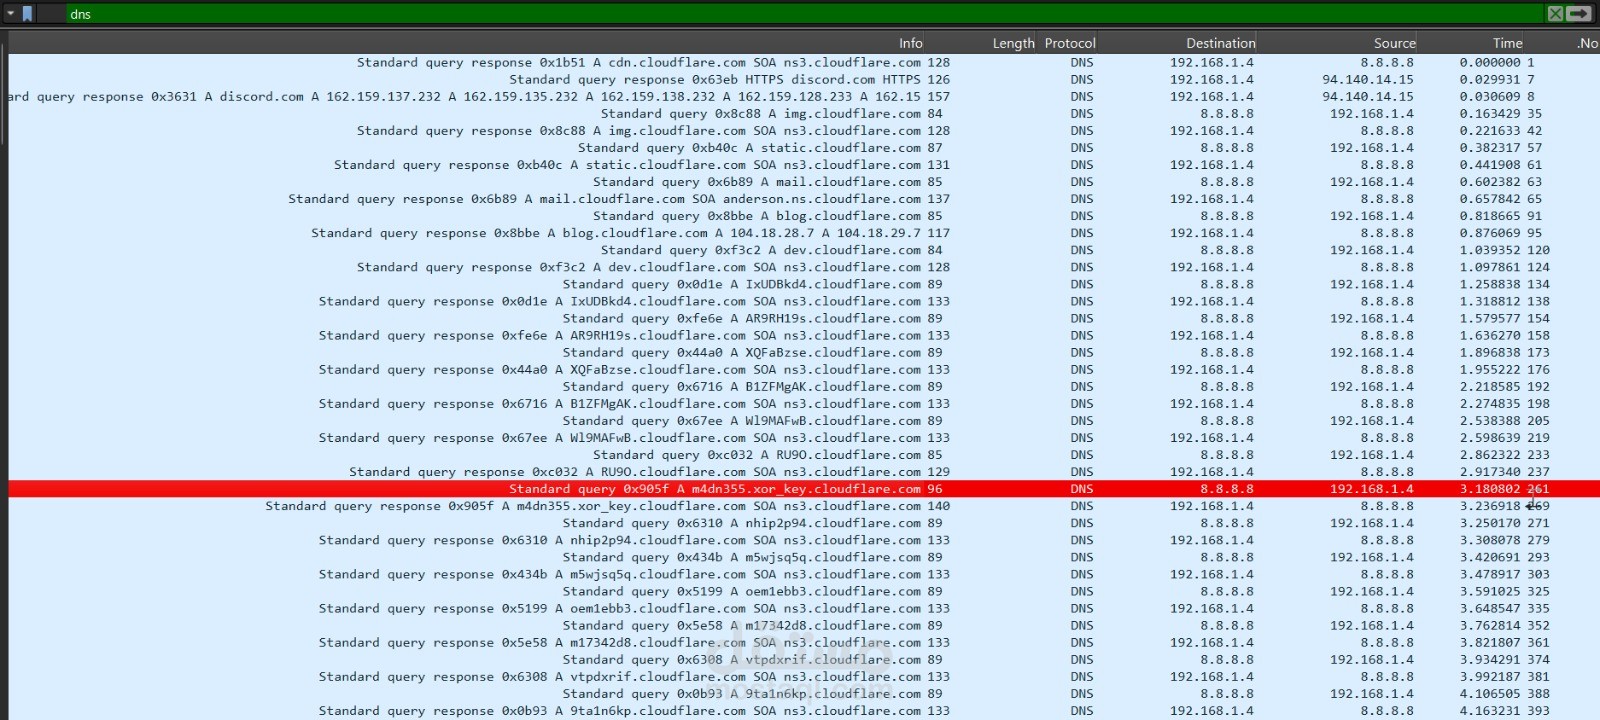This screenshot has width=1600, height=720.
Task: Click source 94.140.14.15 in packet 7 row
Action: pos(1368,79)
